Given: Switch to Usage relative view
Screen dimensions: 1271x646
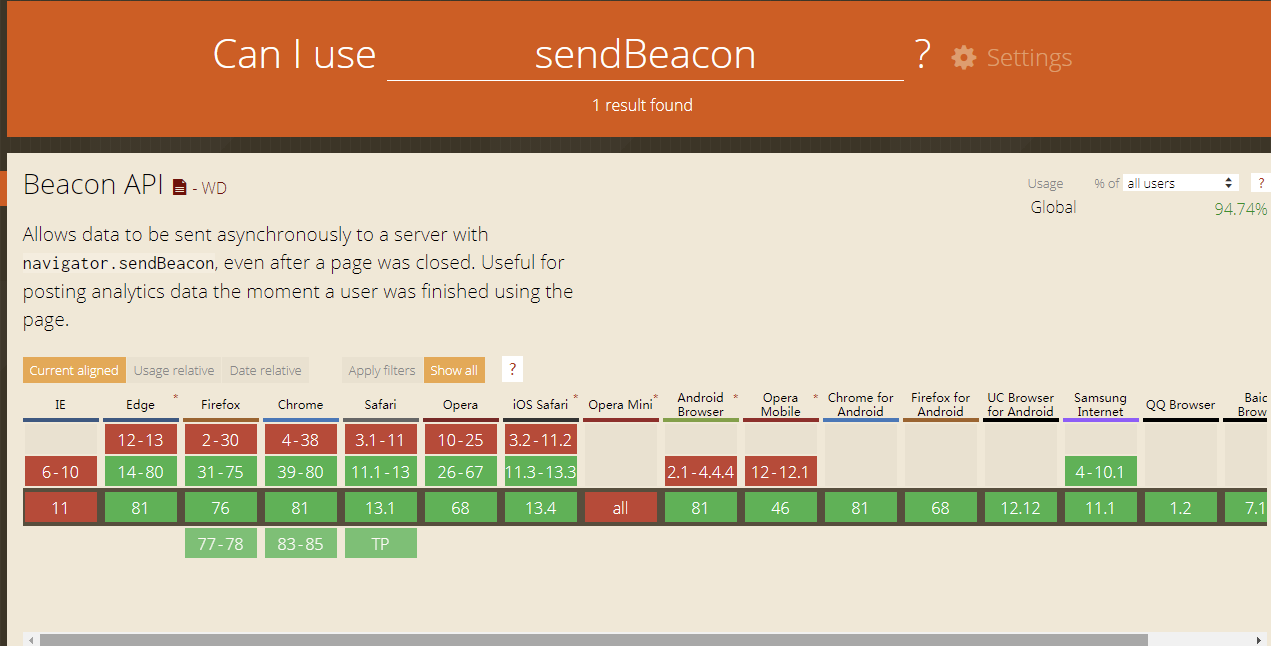Looking at the screenshot, I should pos(174,370).
